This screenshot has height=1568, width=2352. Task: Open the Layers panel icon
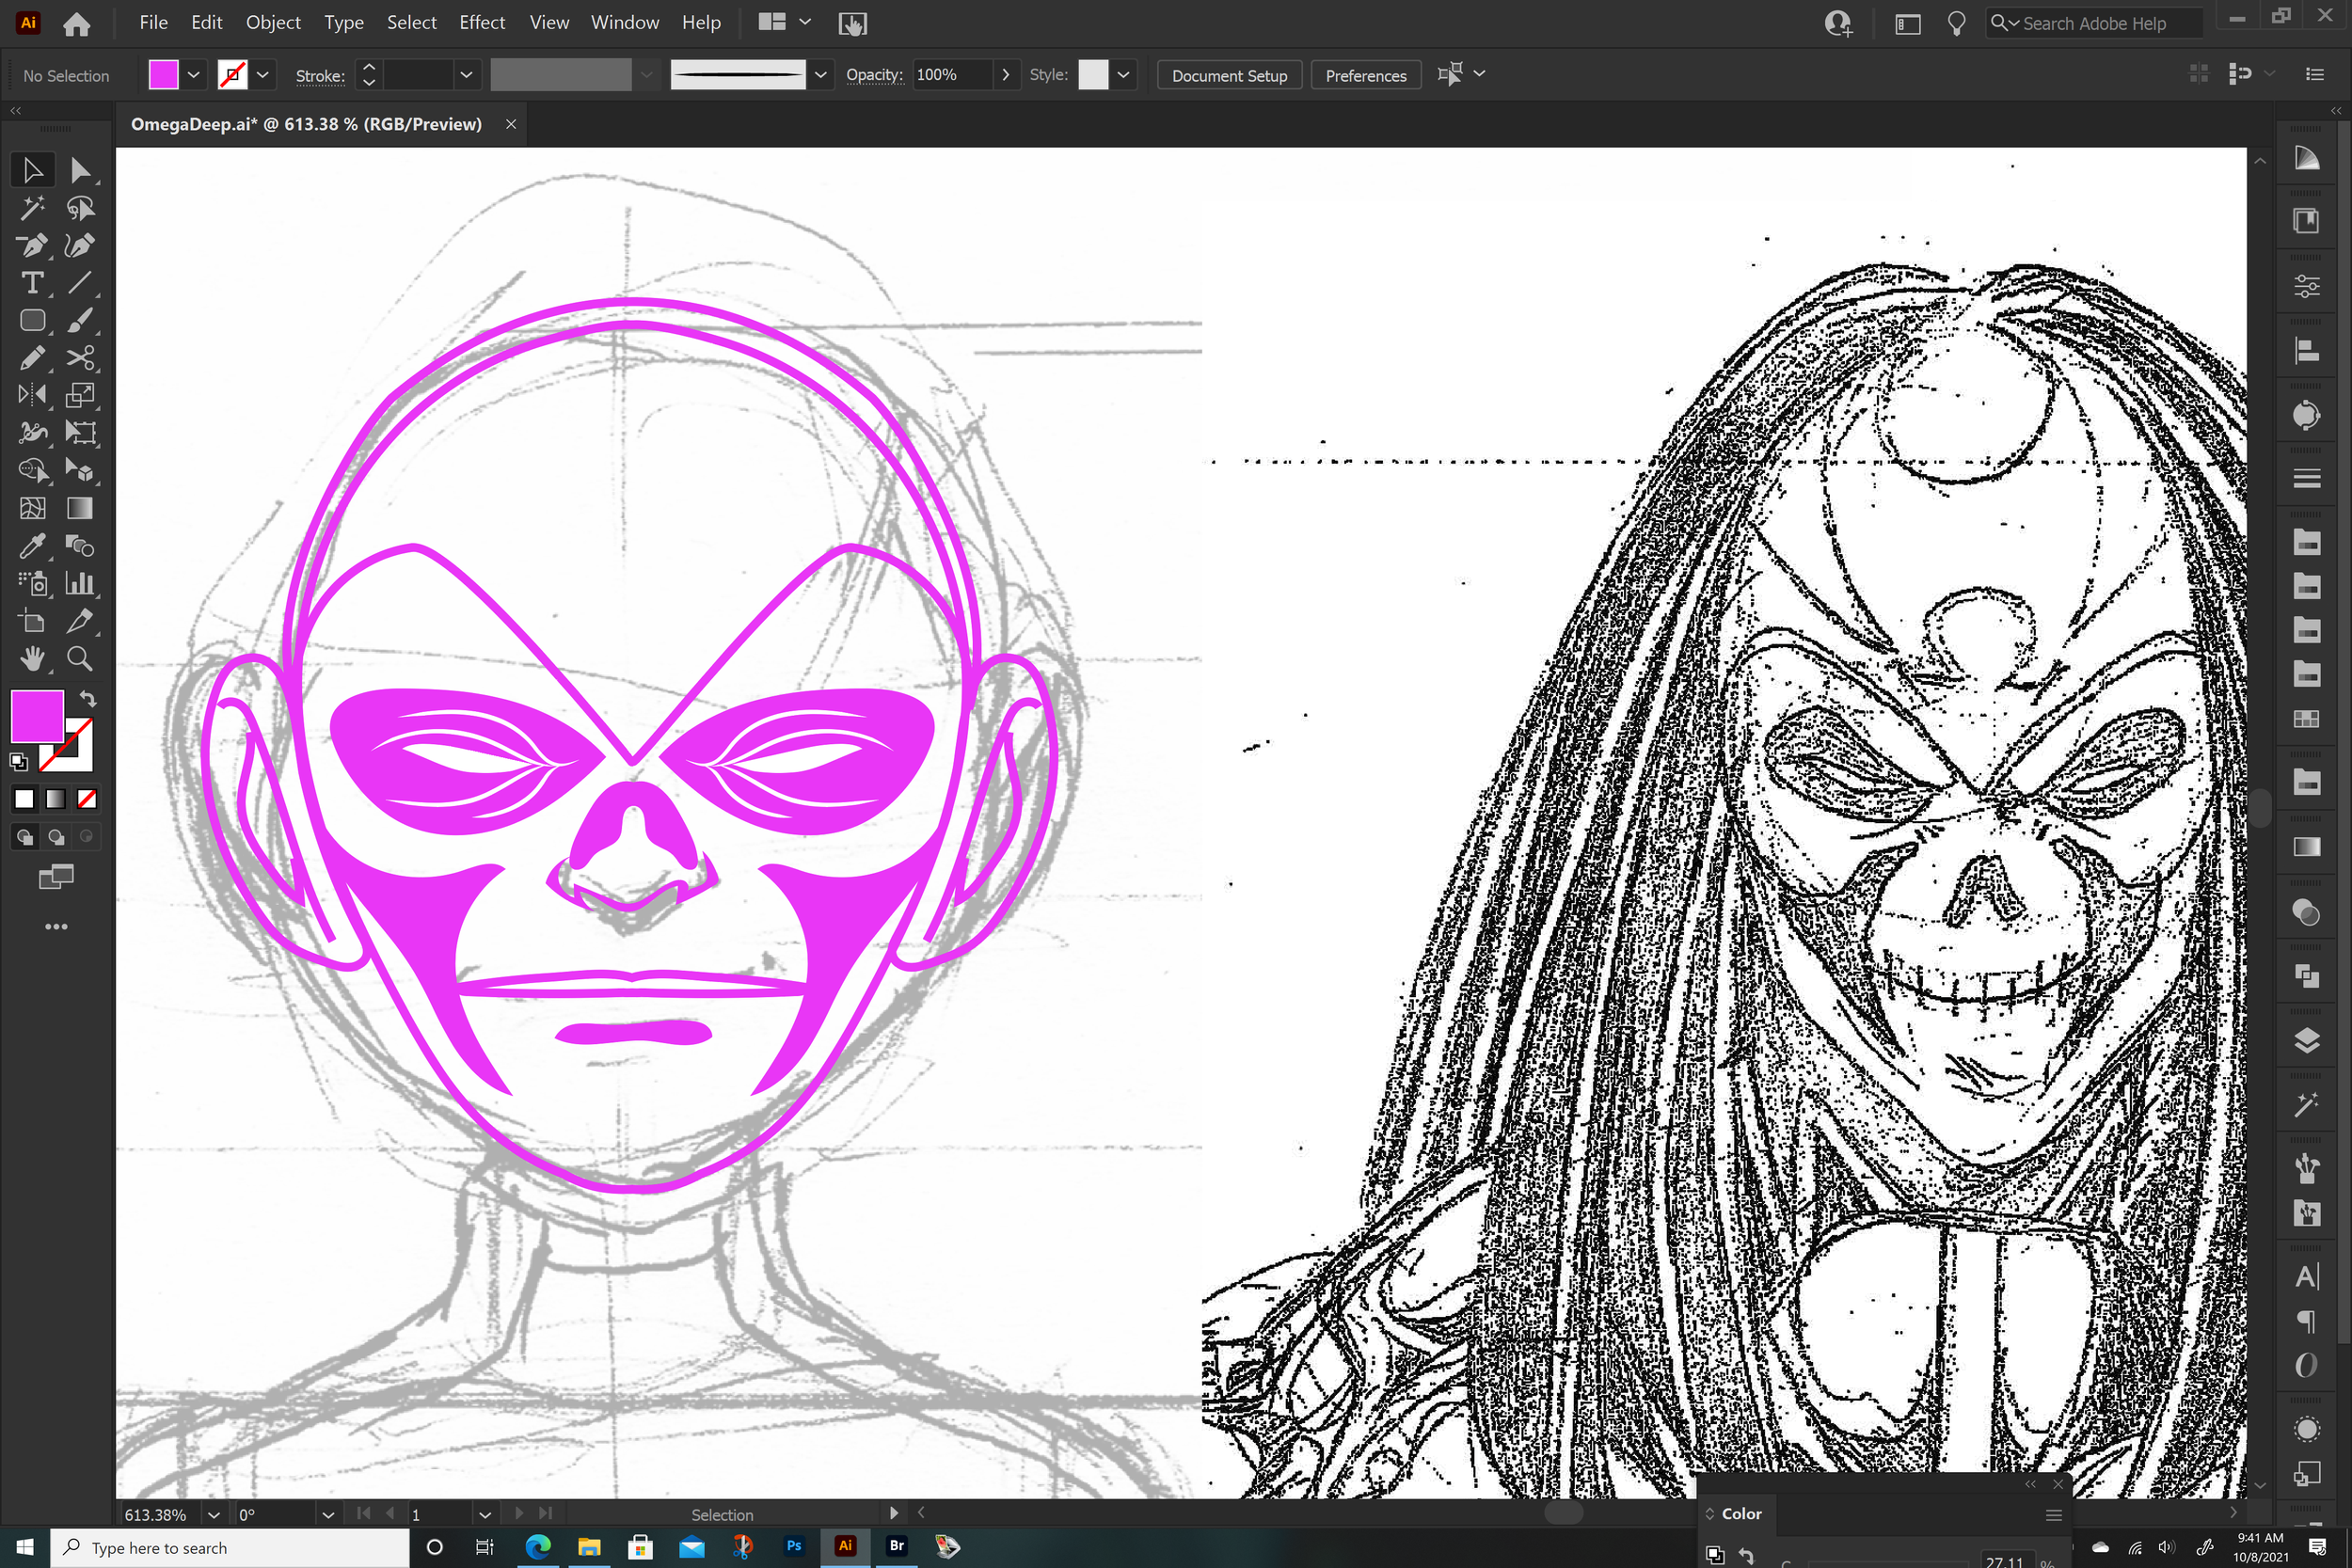[x=2306, y=1040]
